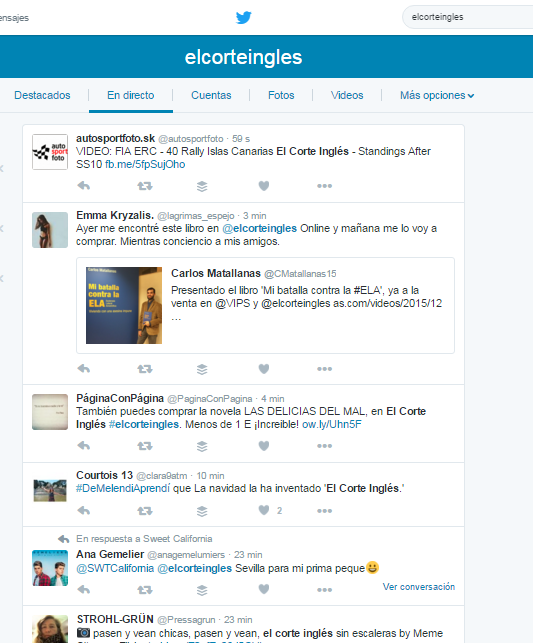This screenshot has width=533, height=643.
Task: Reply to Courtois 13 tweet
Action: [84, 511]
